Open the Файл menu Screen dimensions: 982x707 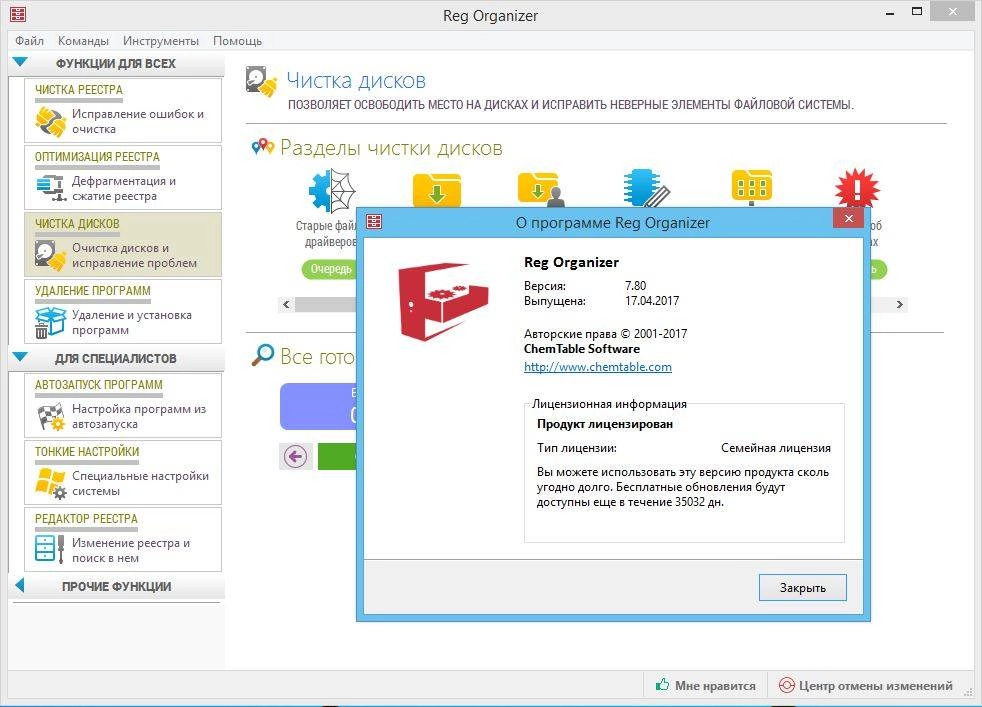coord(29,41)
